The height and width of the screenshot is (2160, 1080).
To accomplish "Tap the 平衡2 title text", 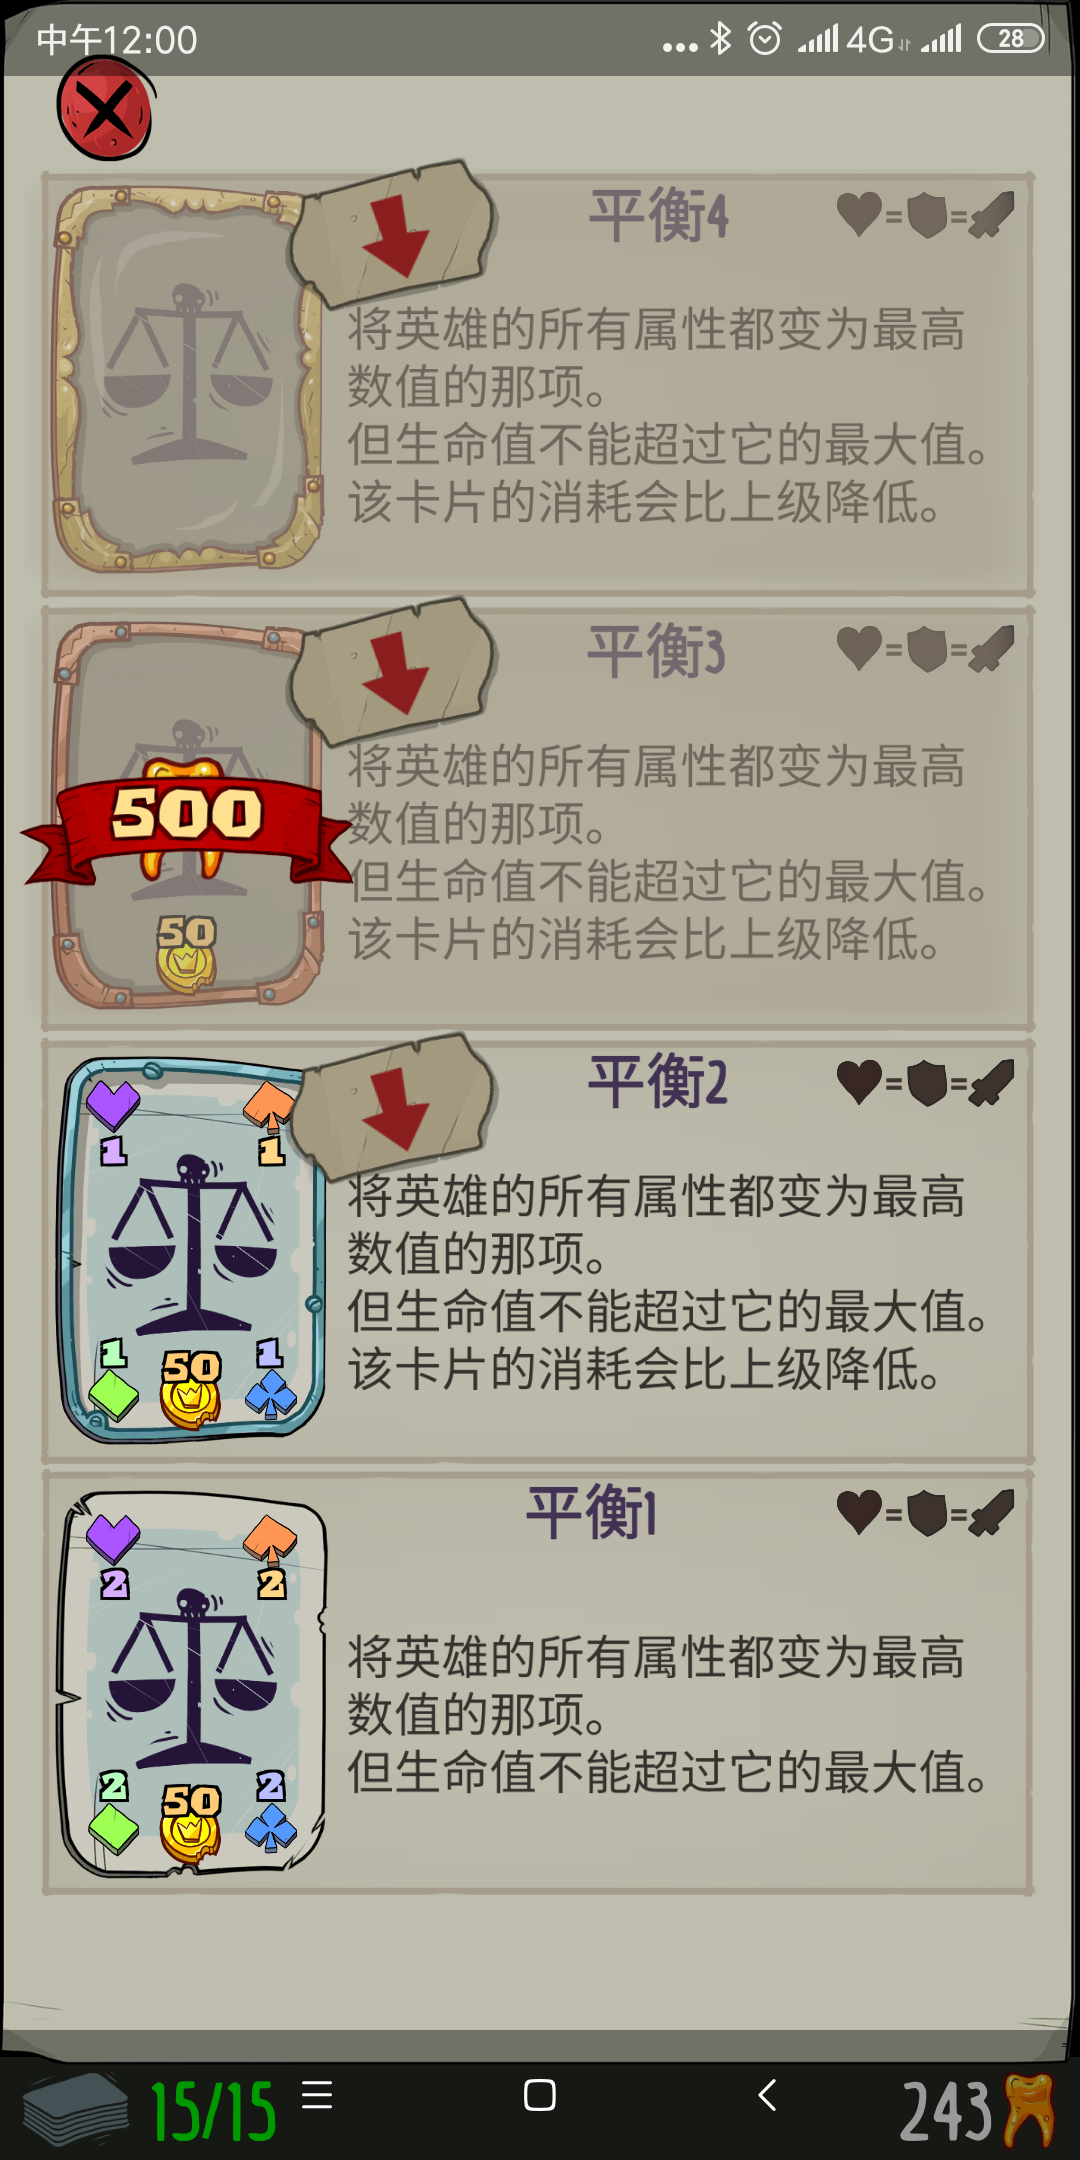I will pyautogui.click(x=657, y=1082).
